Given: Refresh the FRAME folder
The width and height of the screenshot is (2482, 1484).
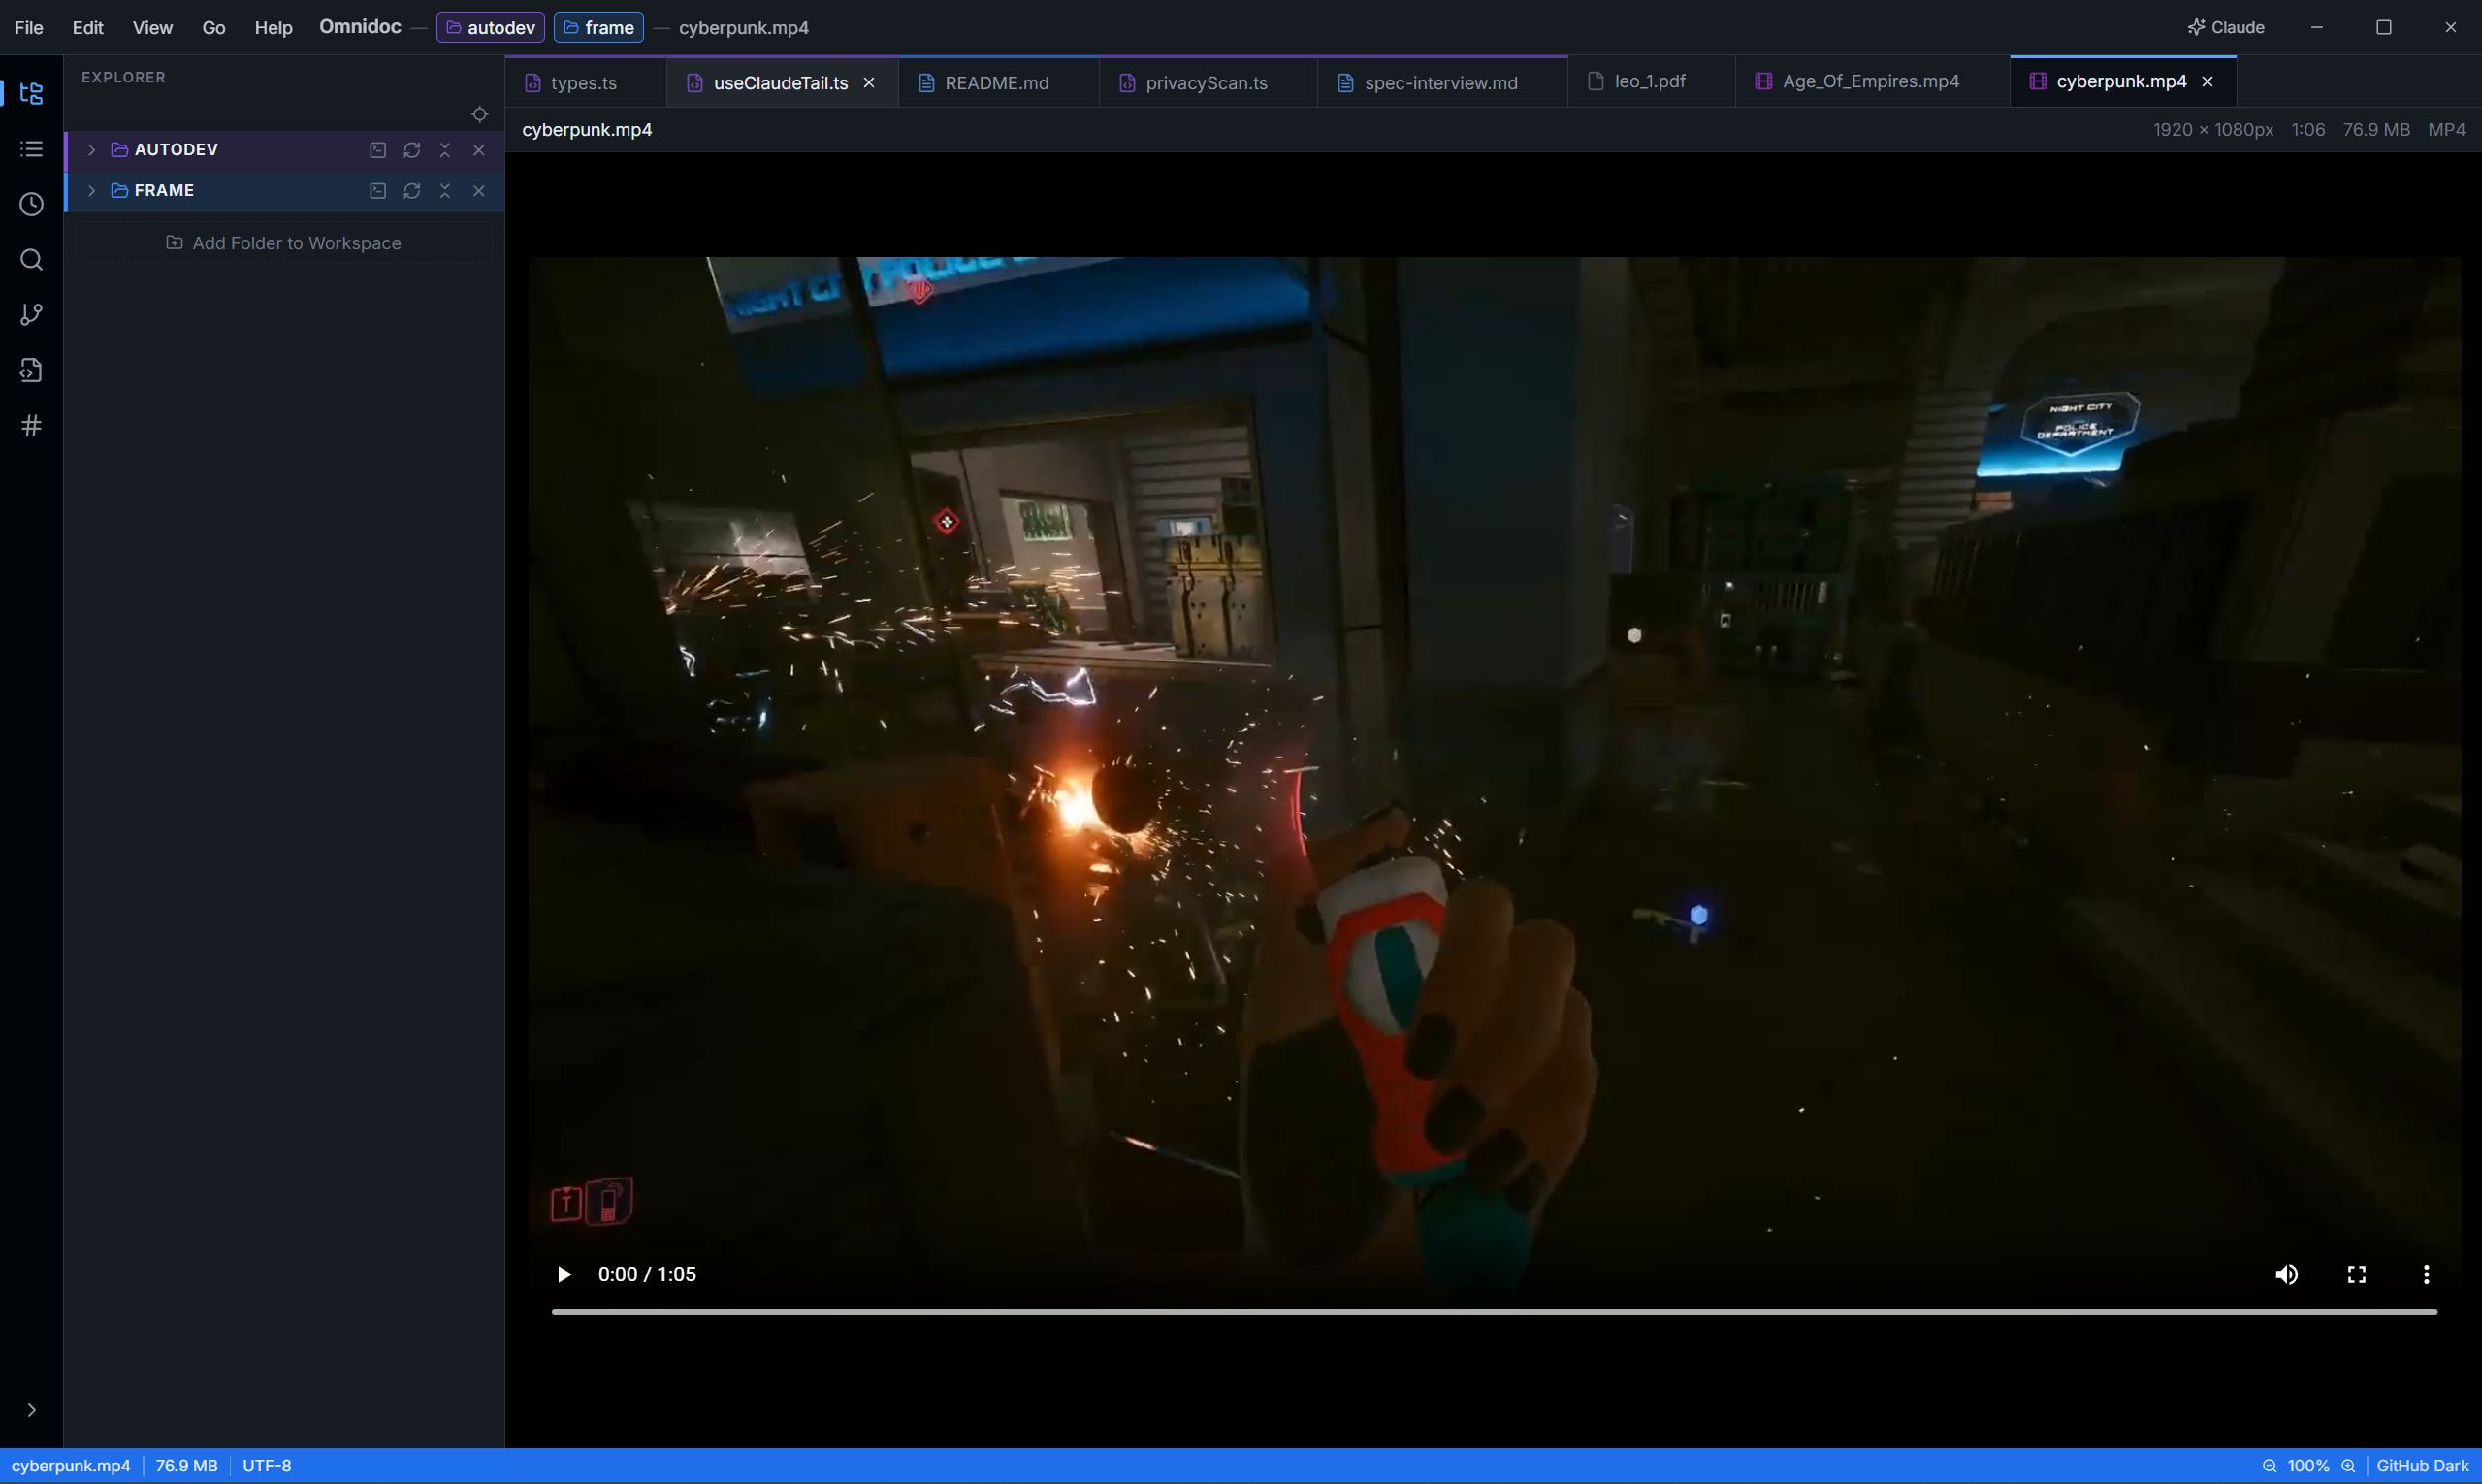Looking at the screenshot, I should pos(412,191).
